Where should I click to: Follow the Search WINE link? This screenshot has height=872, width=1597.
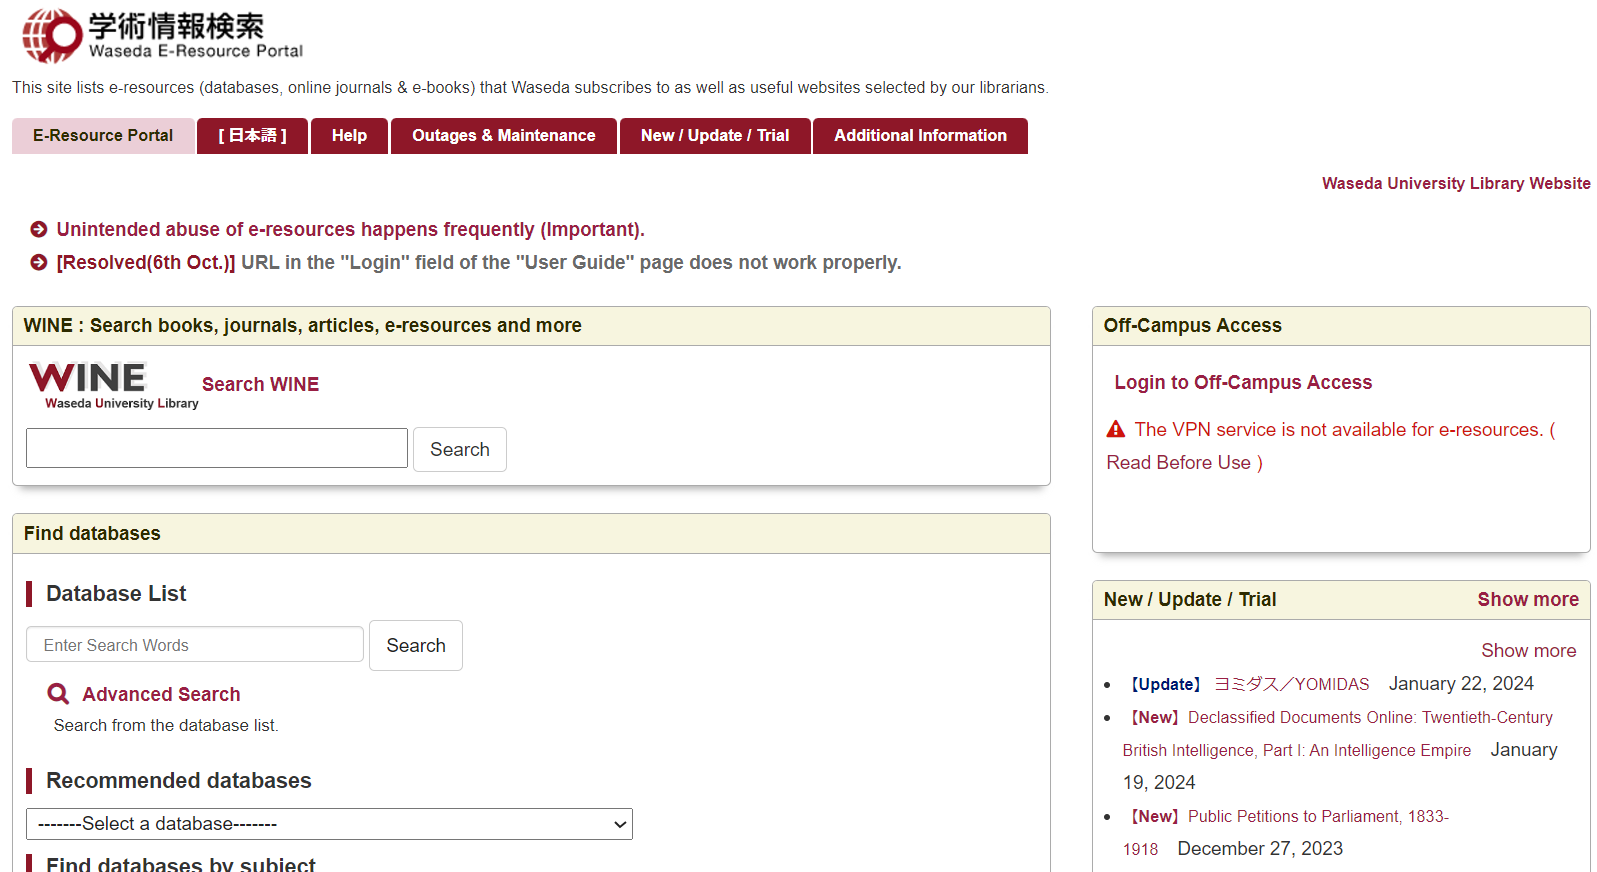(260, 385)
